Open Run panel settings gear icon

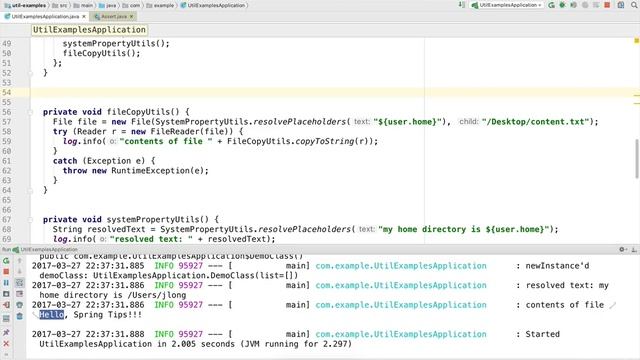622,249
